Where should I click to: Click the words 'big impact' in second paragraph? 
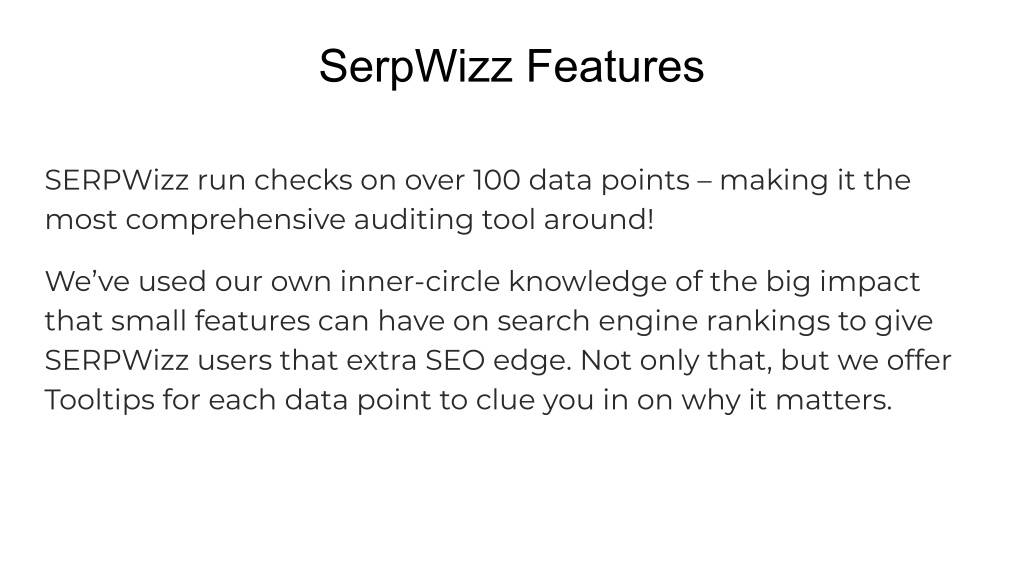point(842,281)
